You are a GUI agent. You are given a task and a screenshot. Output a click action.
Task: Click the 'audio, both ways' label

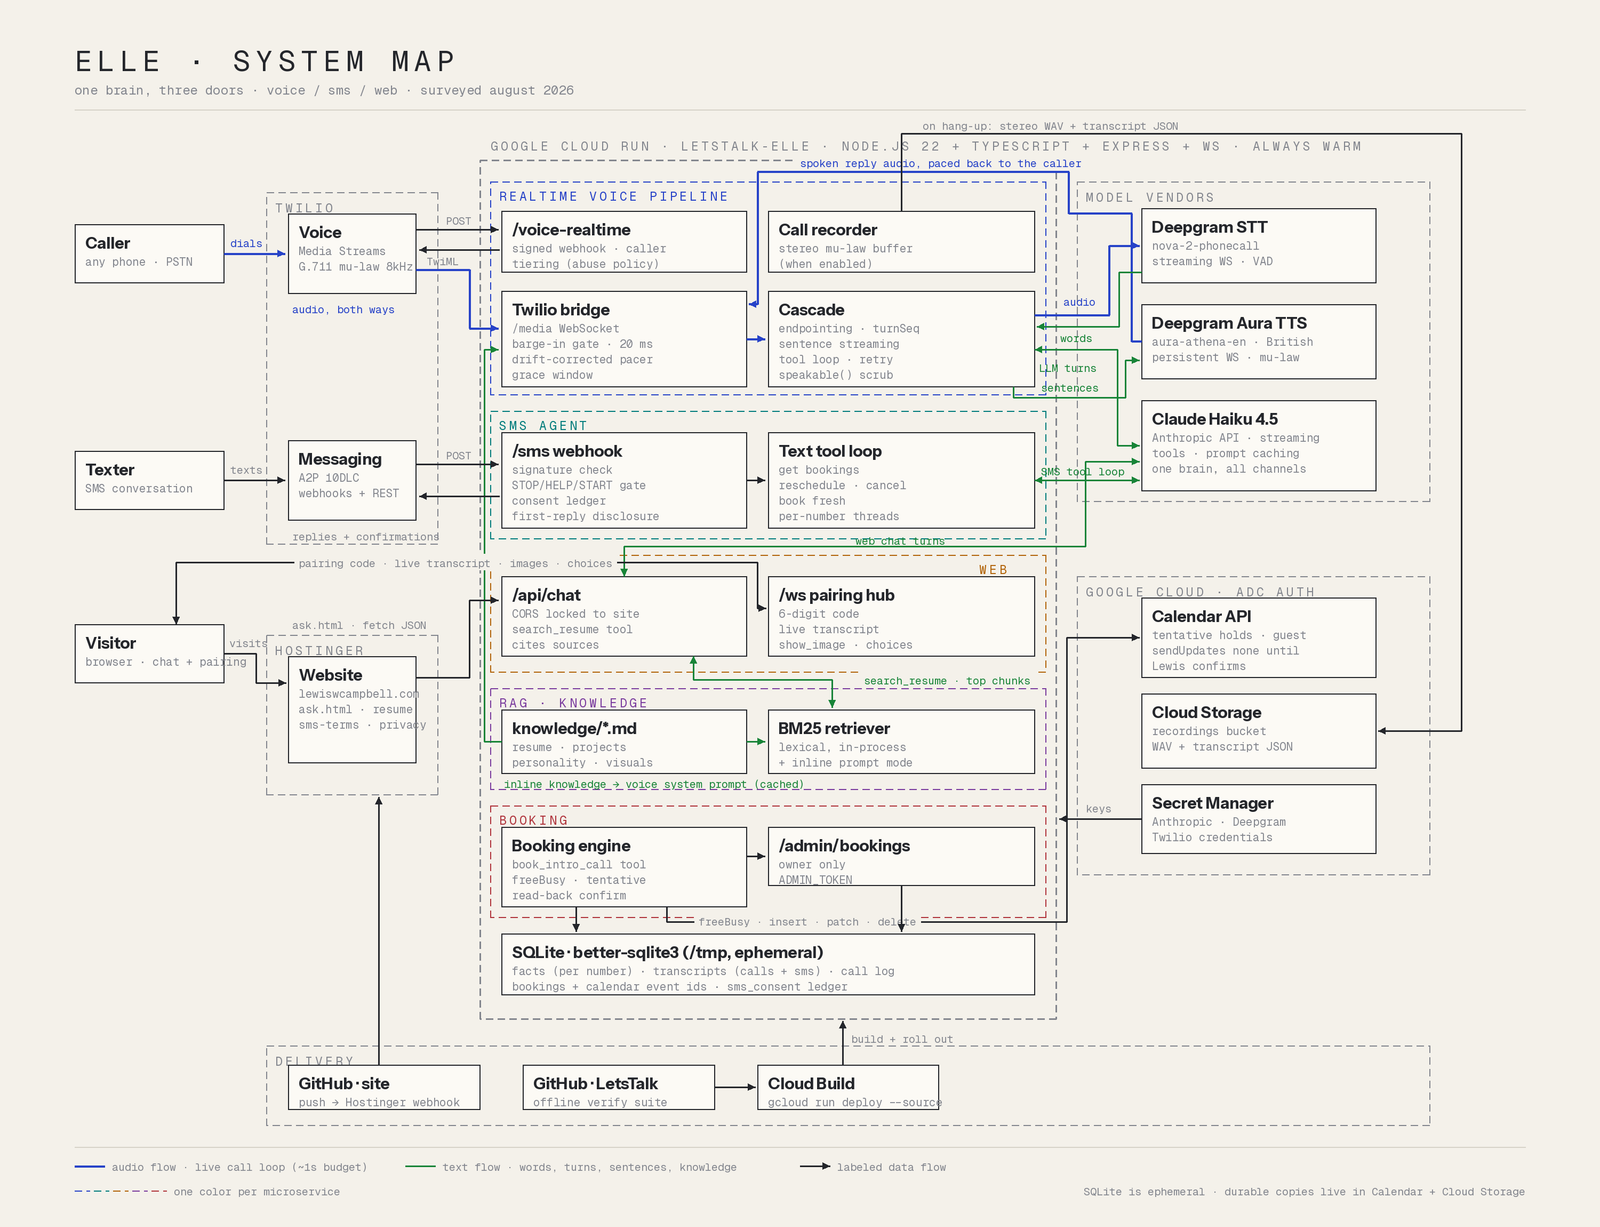[x=343, y=310]
